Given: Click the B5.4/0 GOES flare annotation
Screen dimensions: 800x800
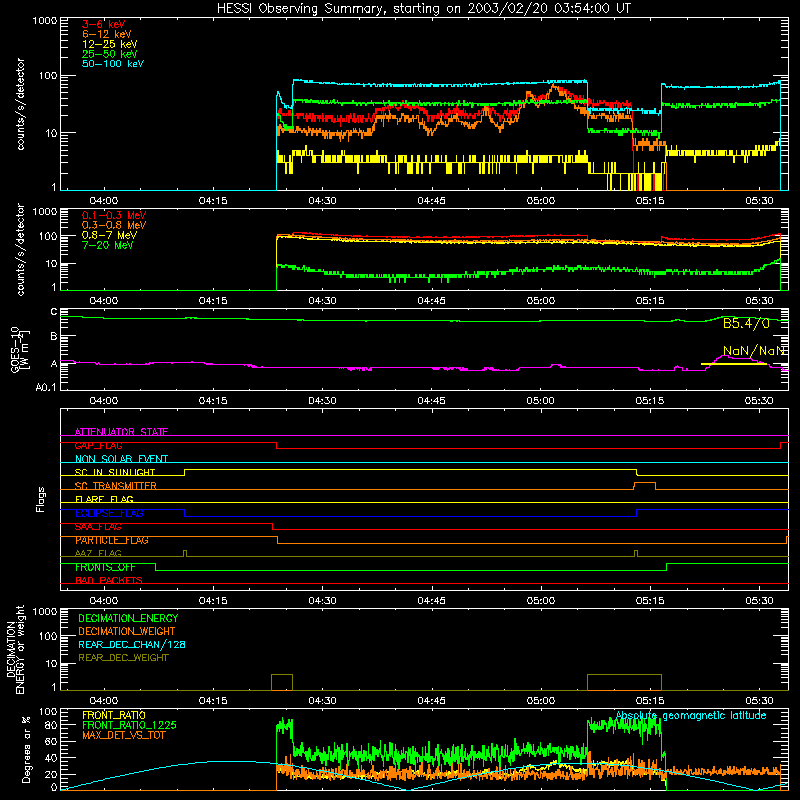Looking at the screenshot, I should (x=746, y=323).
